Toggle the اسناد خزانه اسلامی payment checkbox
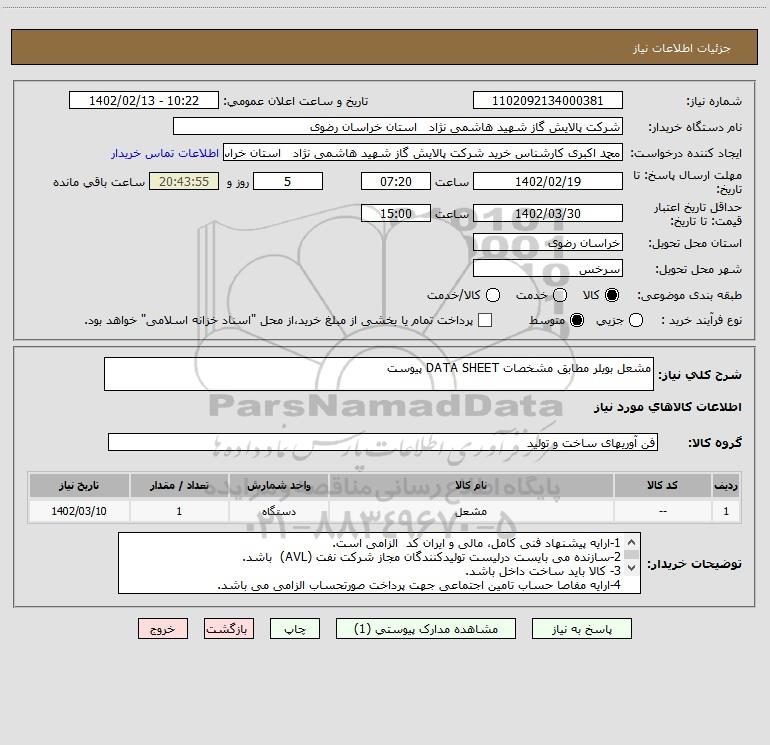The image size is (770, 745). point(485,320)
